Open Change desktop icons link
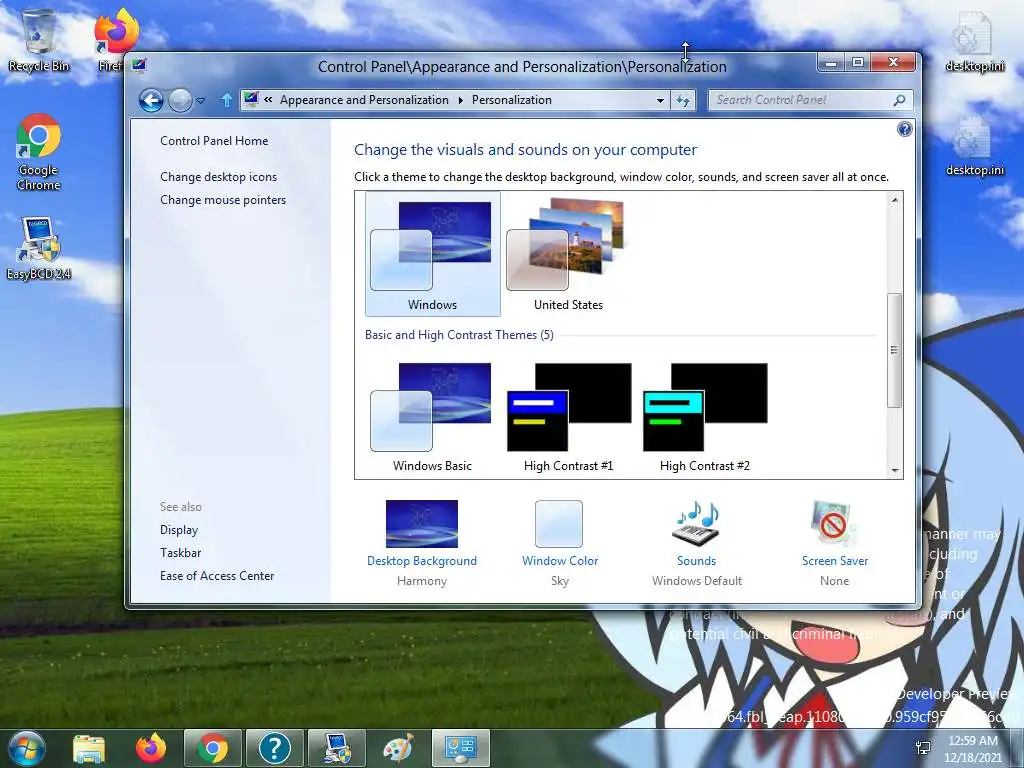Screen dimensions: 1024x768 (218, 177)
